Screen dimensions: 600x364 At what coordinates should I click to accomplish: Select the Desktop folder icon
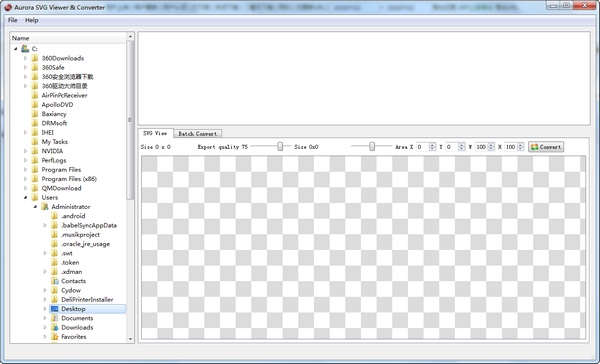coord(55,309)
